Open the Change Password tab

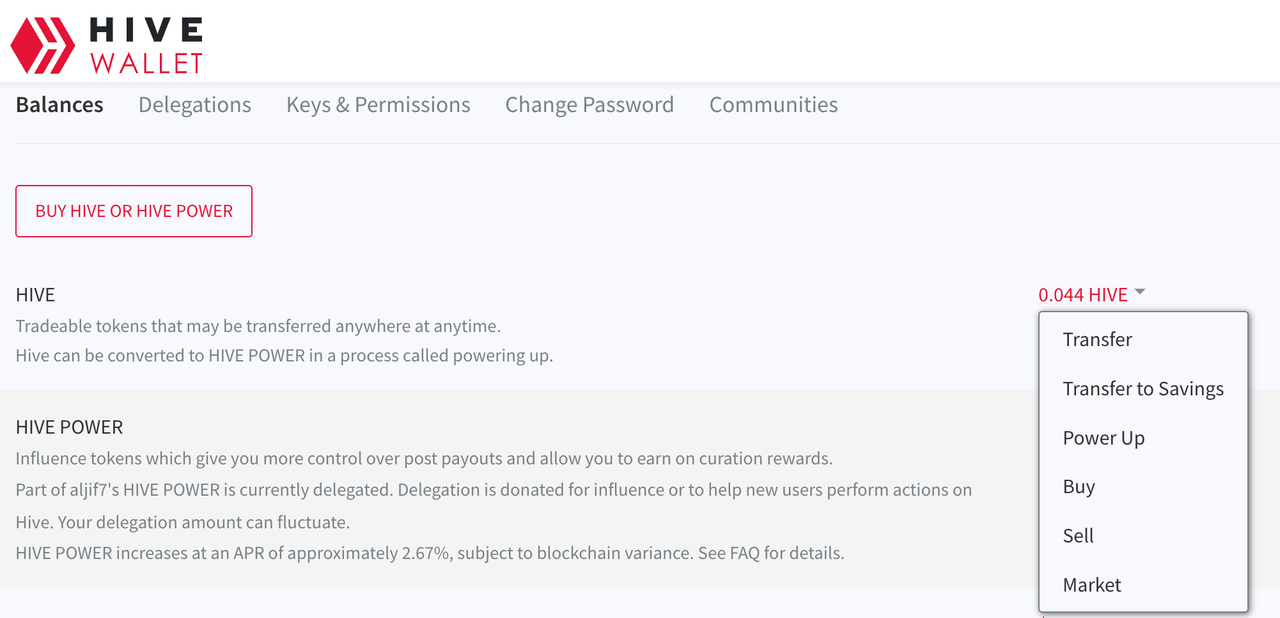tap(589, 105)
